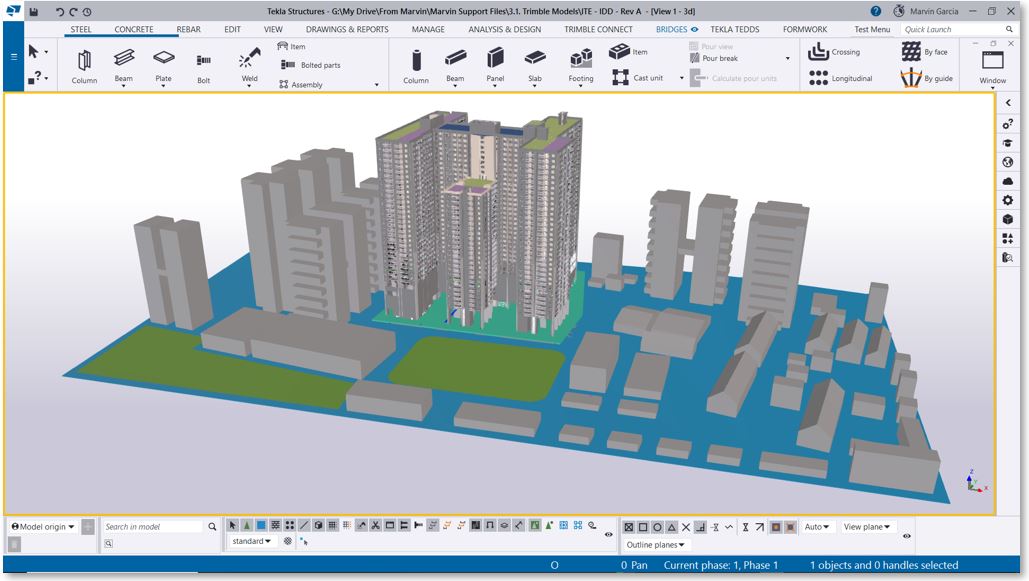Toggle selection toolbar visibility eye icon
This screenshot has width=1029, height=581.
(x=609, y=535)
